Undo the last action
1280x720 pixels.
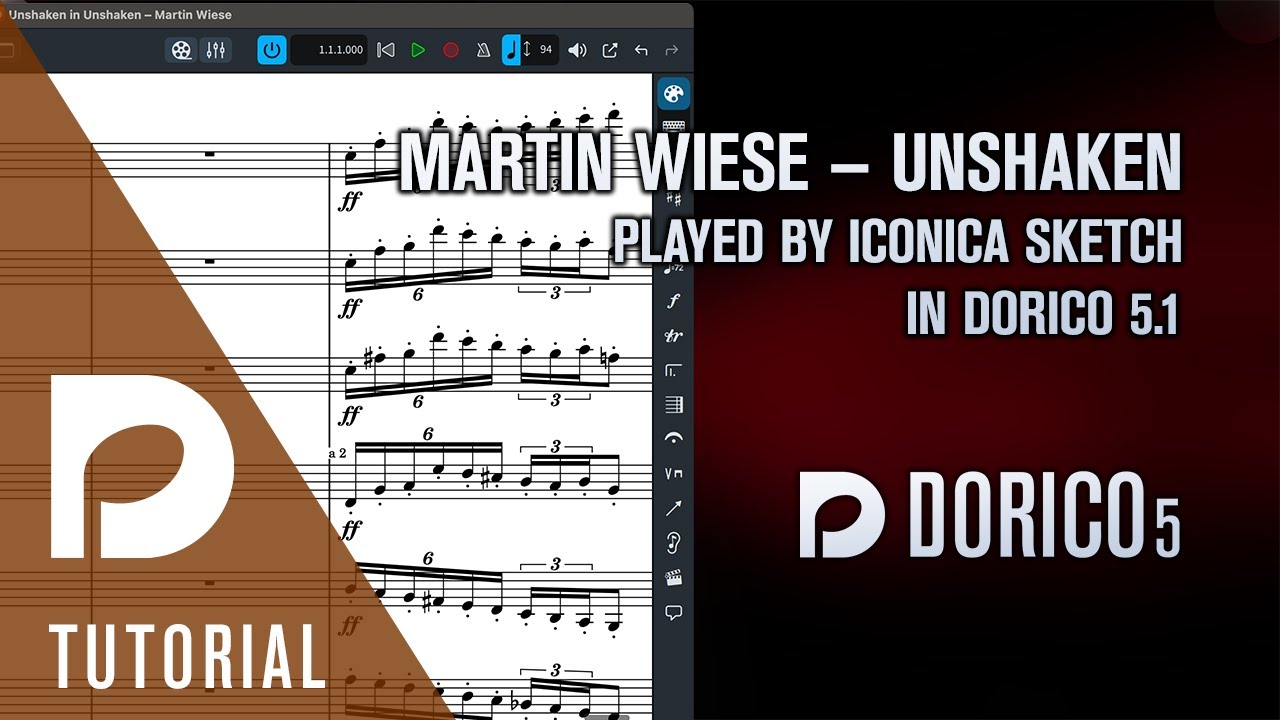click(x=641, y=50)
